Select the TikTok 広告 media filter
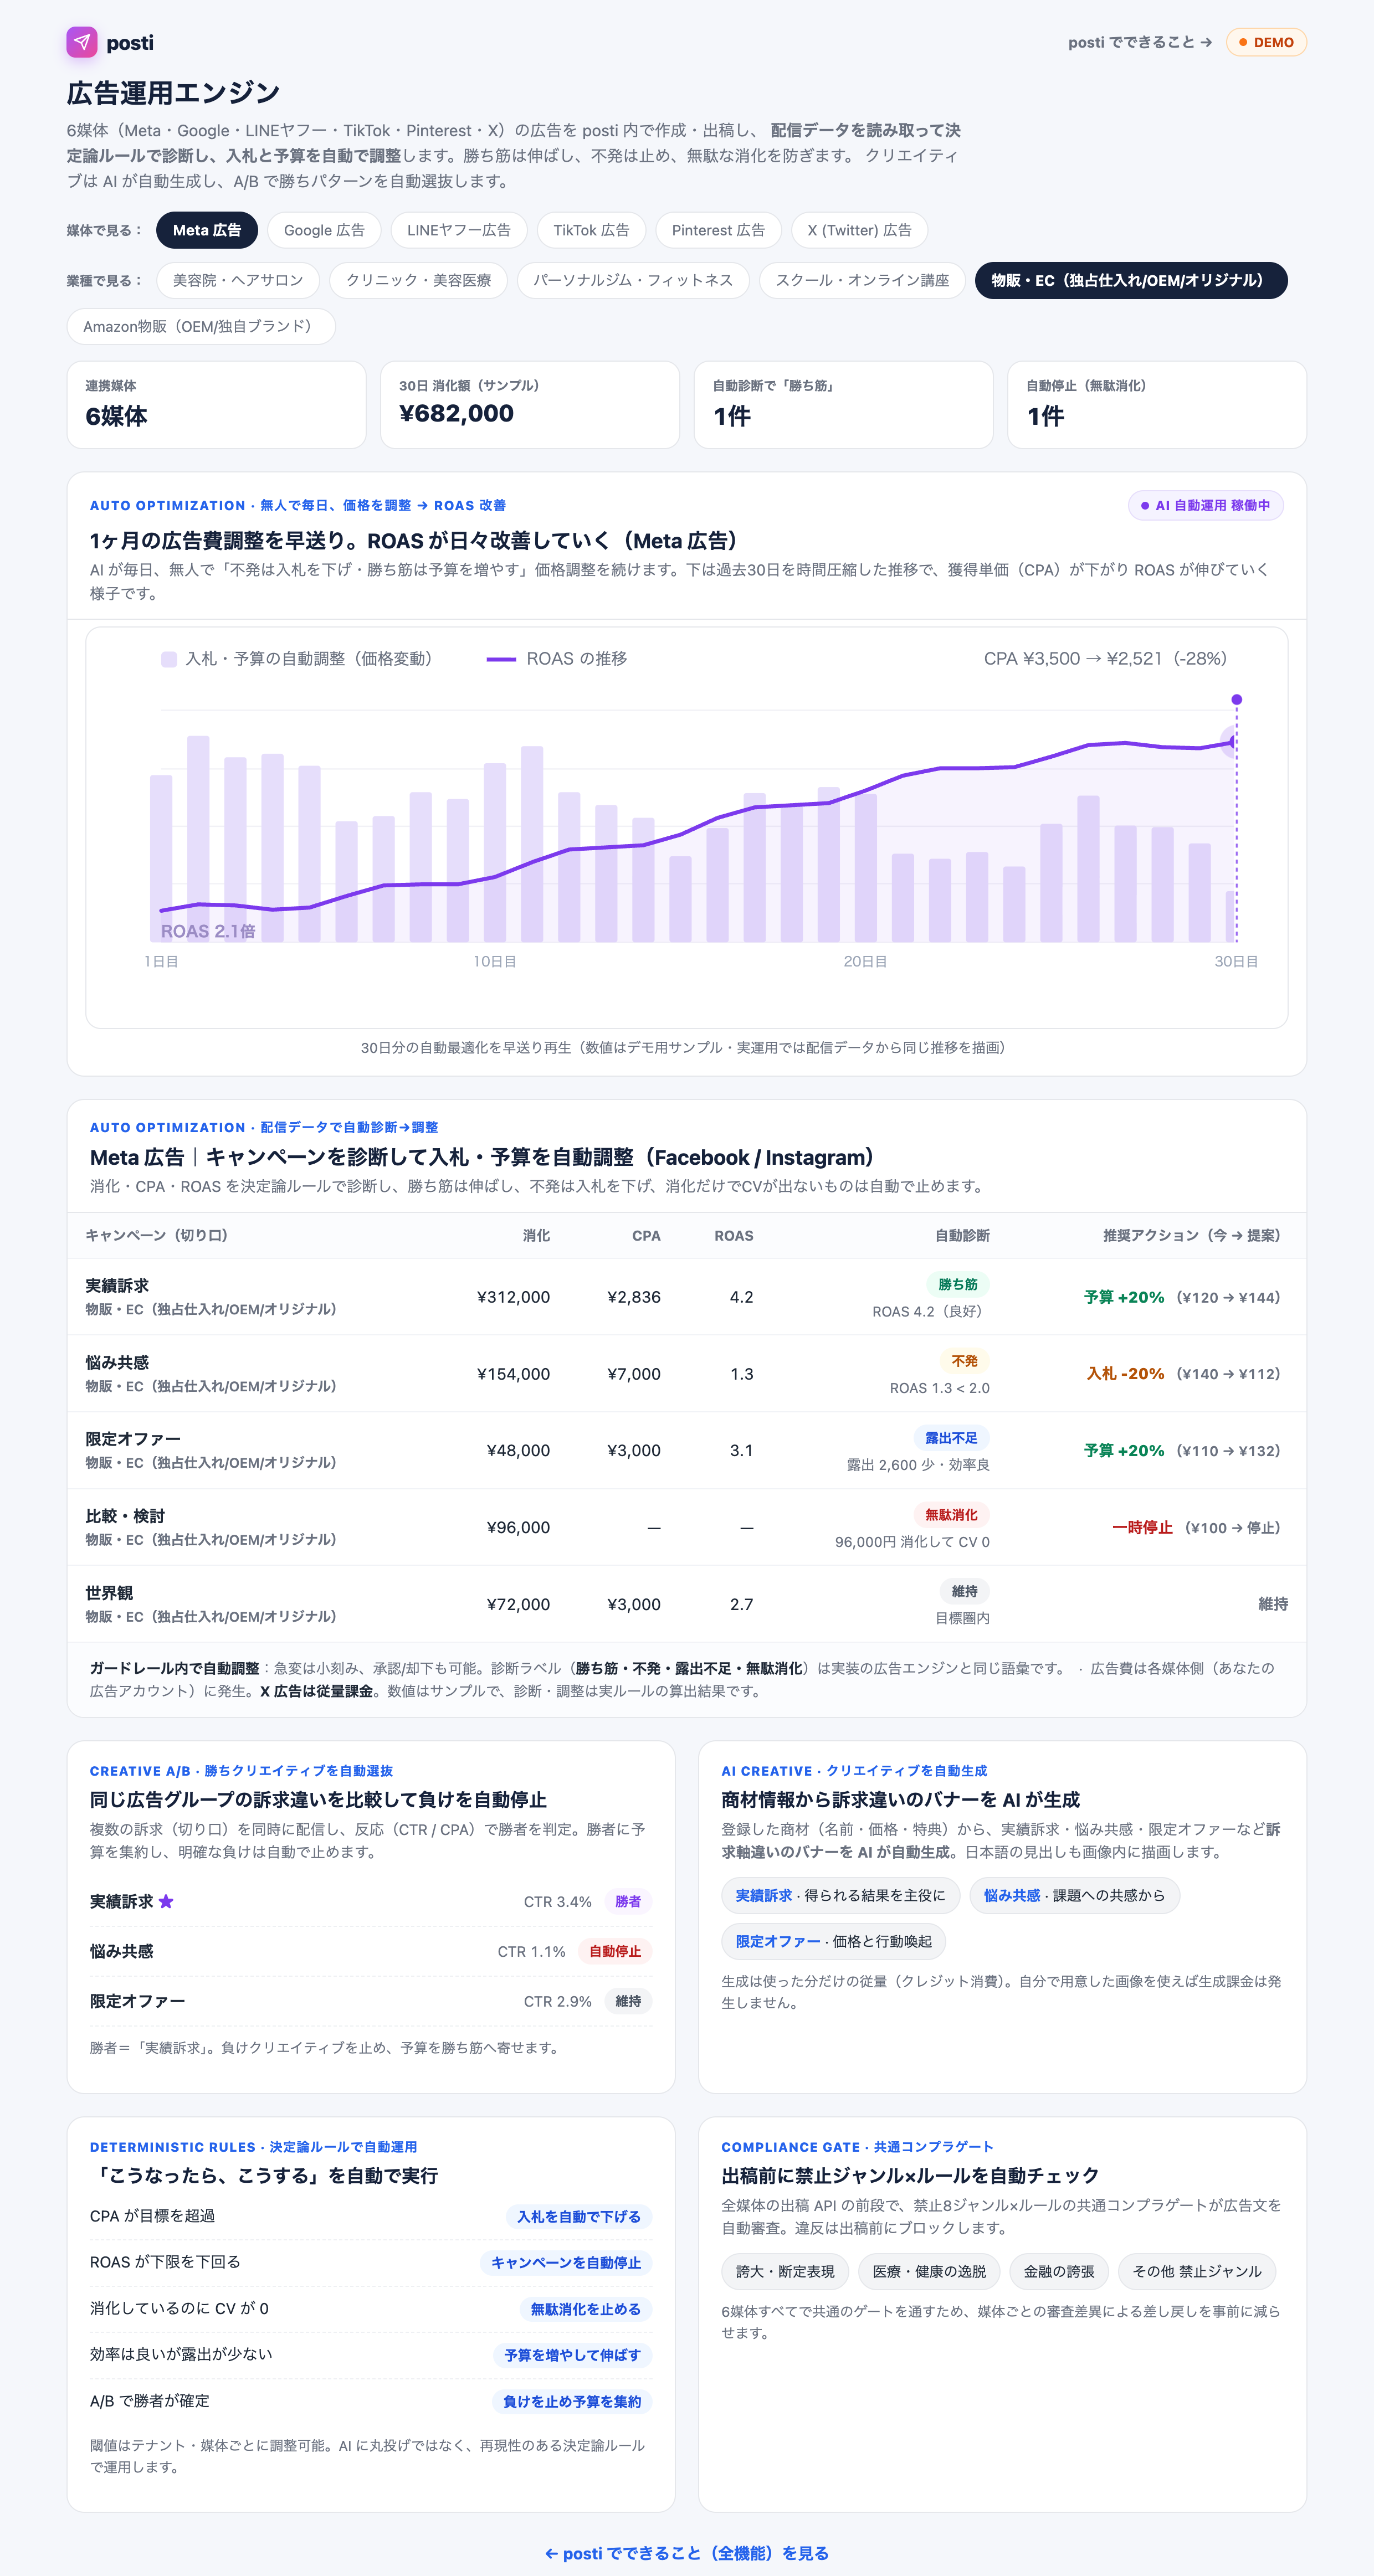The width and height of the screenshot is (1374, 2576). click(x=591, y=230)
